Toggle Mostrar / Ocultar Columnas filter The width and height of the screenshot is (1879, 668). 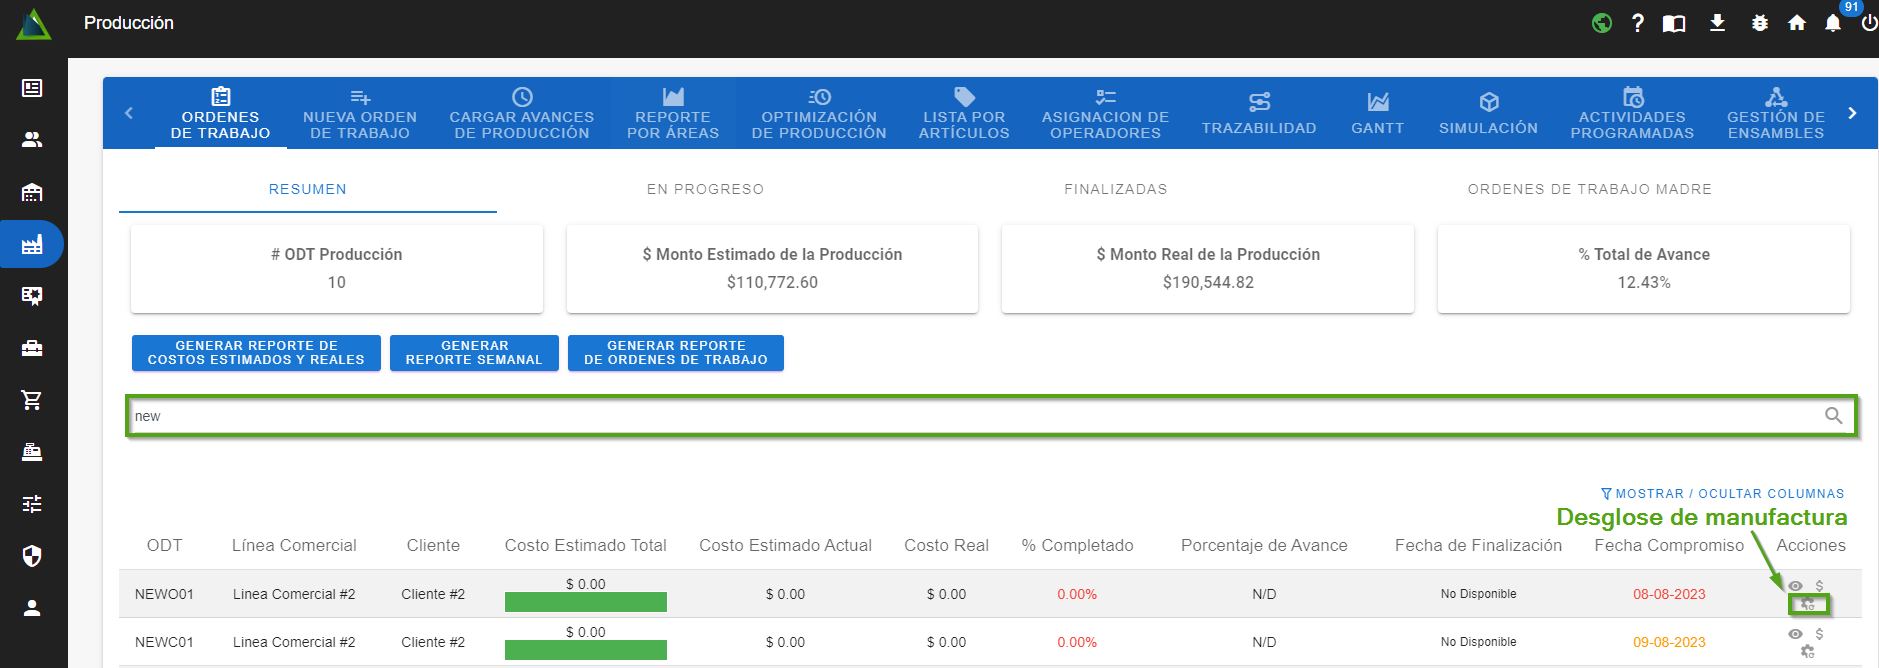click(x=1722, y=494)
